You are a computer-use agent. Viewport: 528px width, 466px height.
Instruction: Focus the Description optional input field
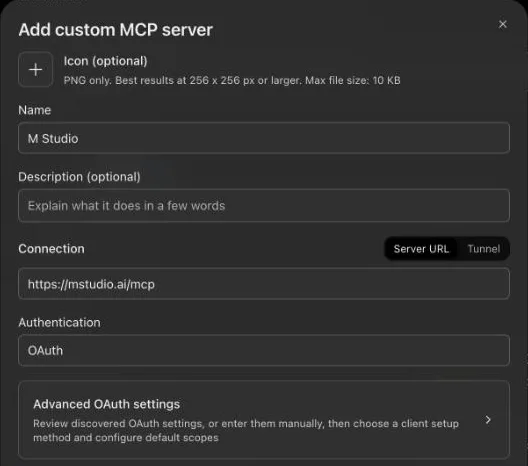[264, 205]
